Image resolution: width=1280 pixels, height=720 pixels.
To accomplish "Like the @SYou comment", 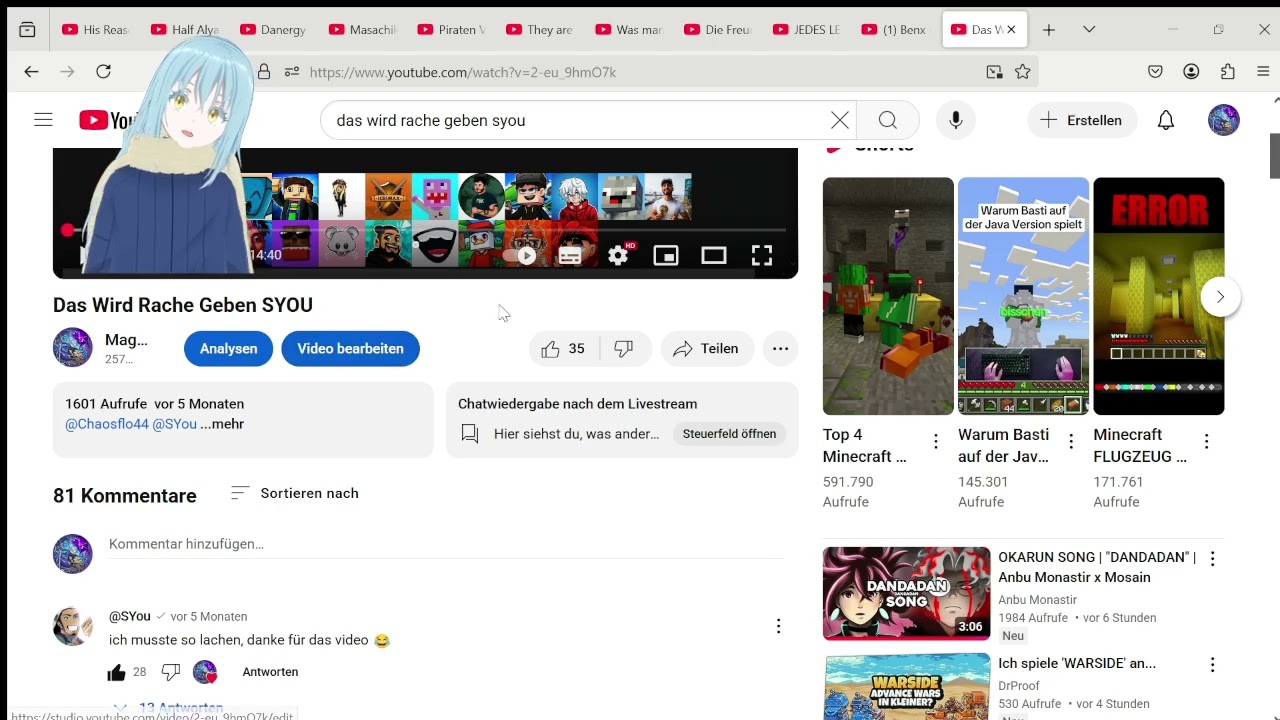I will click(x=117, y=672).
